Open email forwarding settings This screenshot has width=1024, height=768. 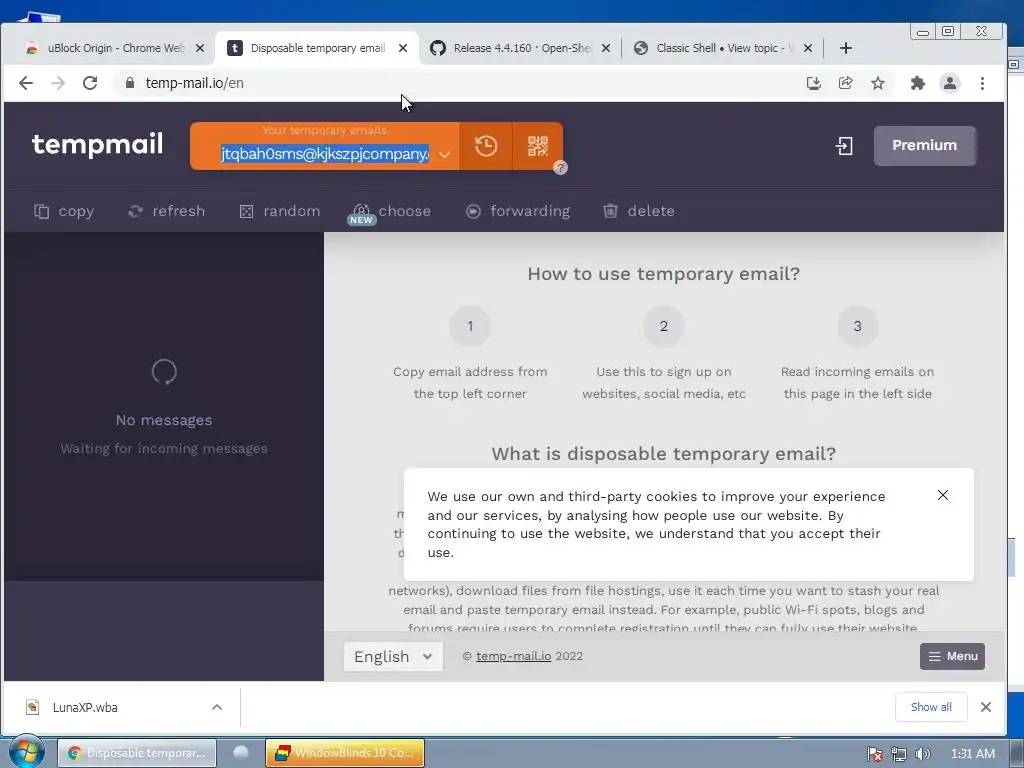pyautogui.click(x=518, y=211)
